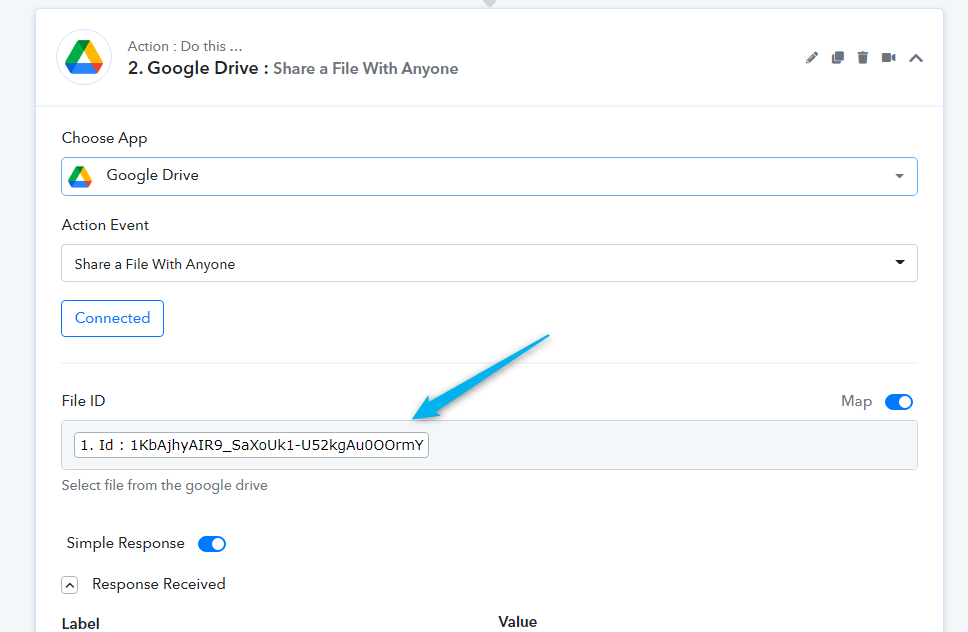968x632 pixels.
Task: Collapse the Response Received section
Action: coord(70,584)
